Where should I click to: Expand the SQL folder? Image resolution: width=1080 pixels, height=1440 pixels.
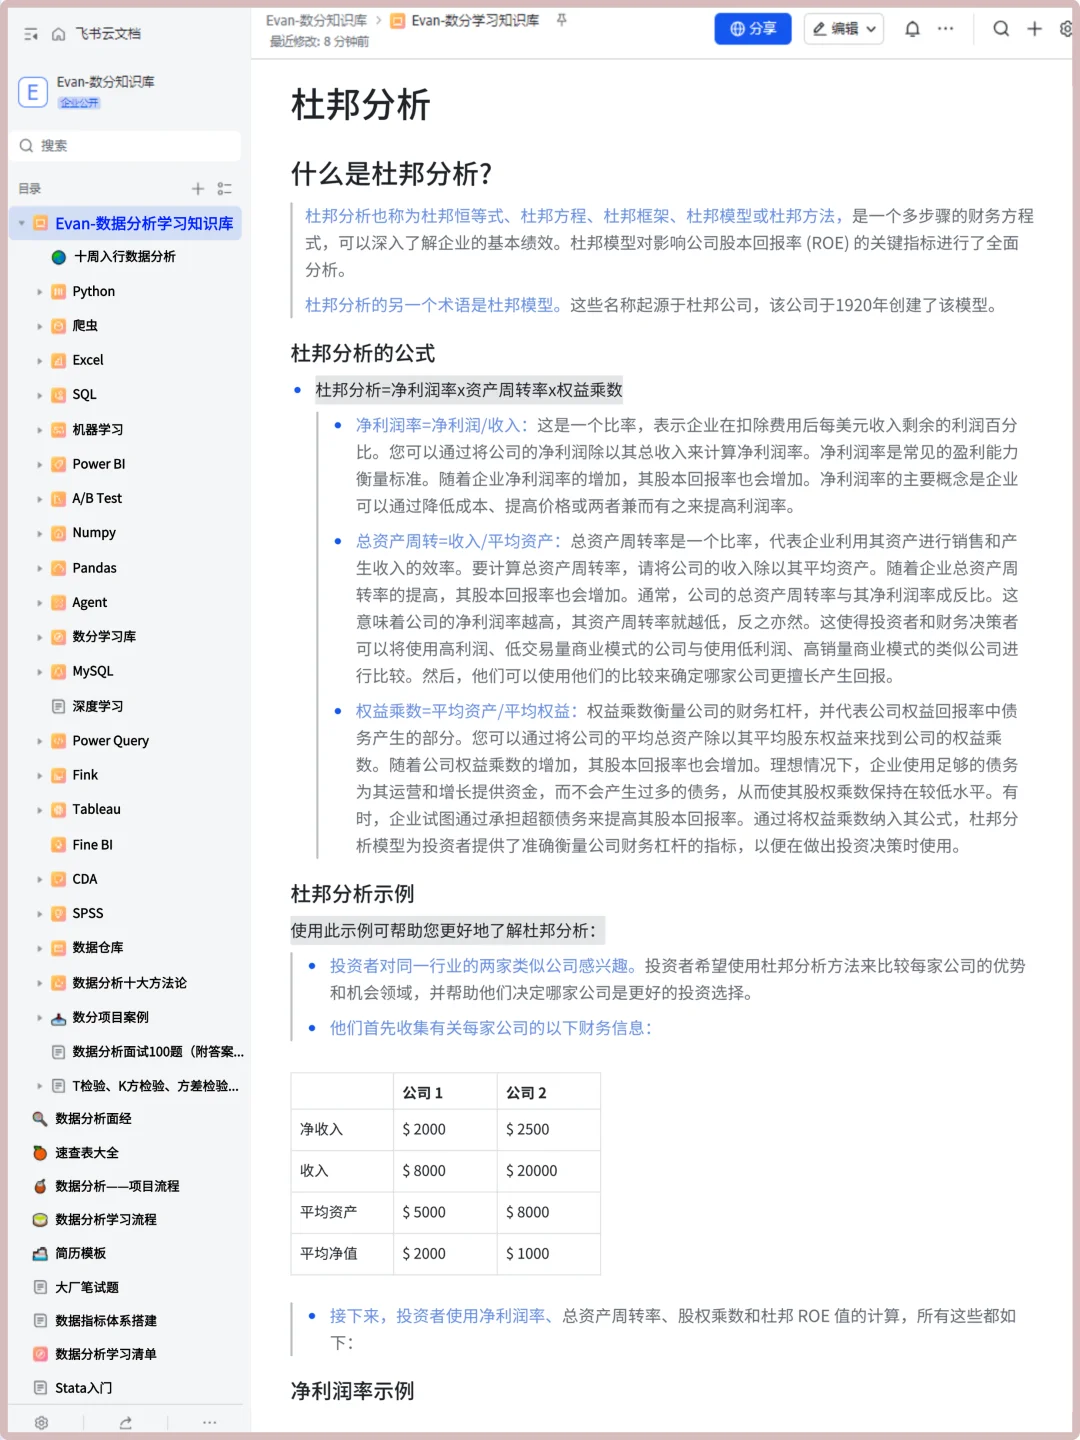pos(40,395)
